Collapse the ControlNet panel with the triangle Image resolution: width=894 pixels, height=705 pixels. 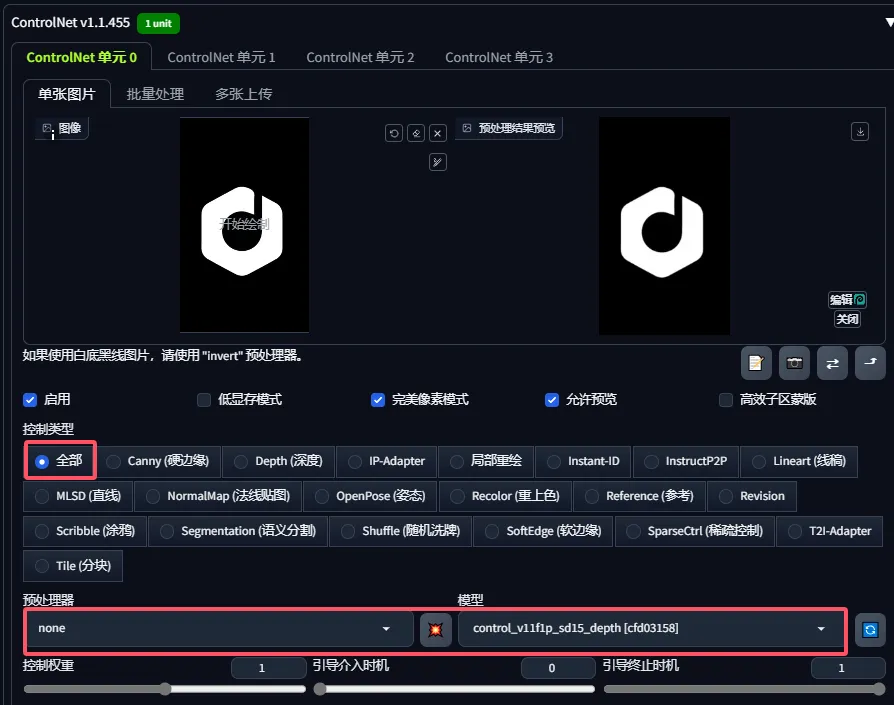(x=889, y=22)
